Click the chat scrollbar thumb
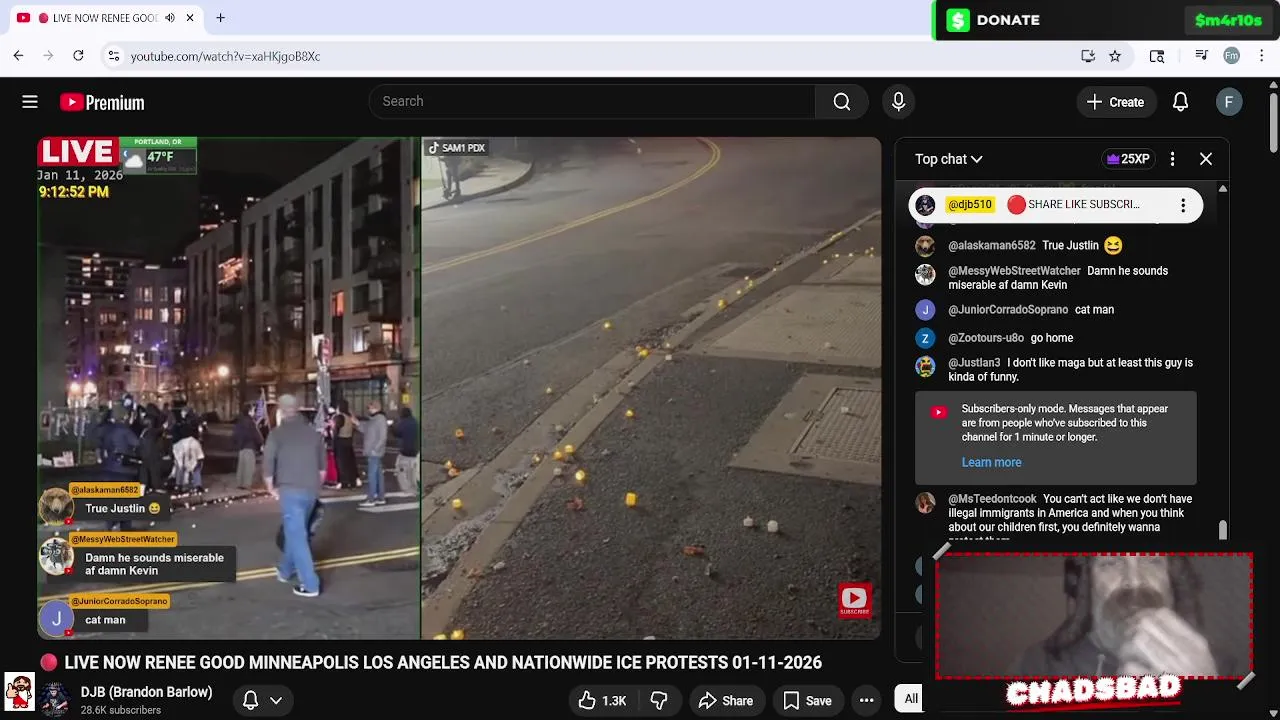The image size is (1280, 720). click(x=1222, y=530)
